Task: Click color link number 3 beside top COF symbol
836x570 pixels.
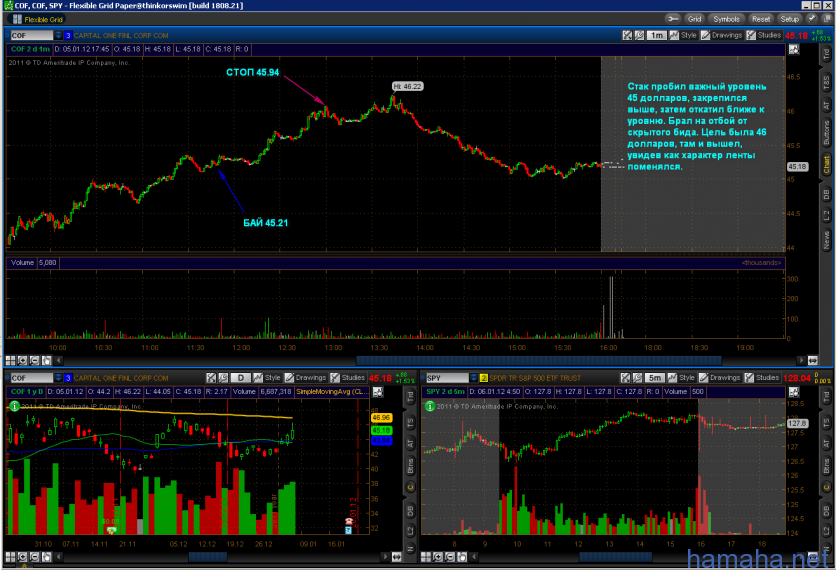Action: coord(67,35)
